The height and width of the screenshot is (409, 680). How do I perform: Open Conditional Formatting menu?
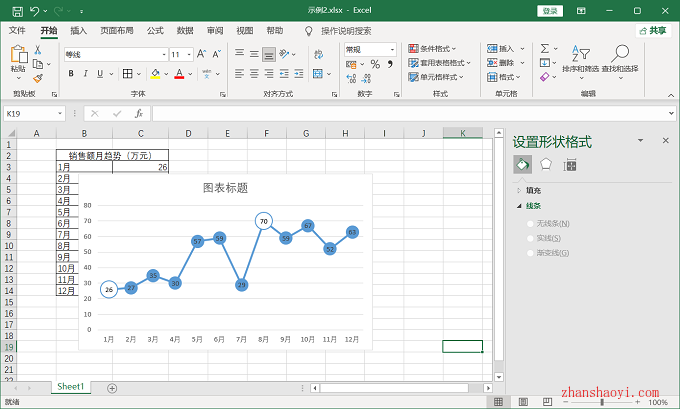(432, 49)
